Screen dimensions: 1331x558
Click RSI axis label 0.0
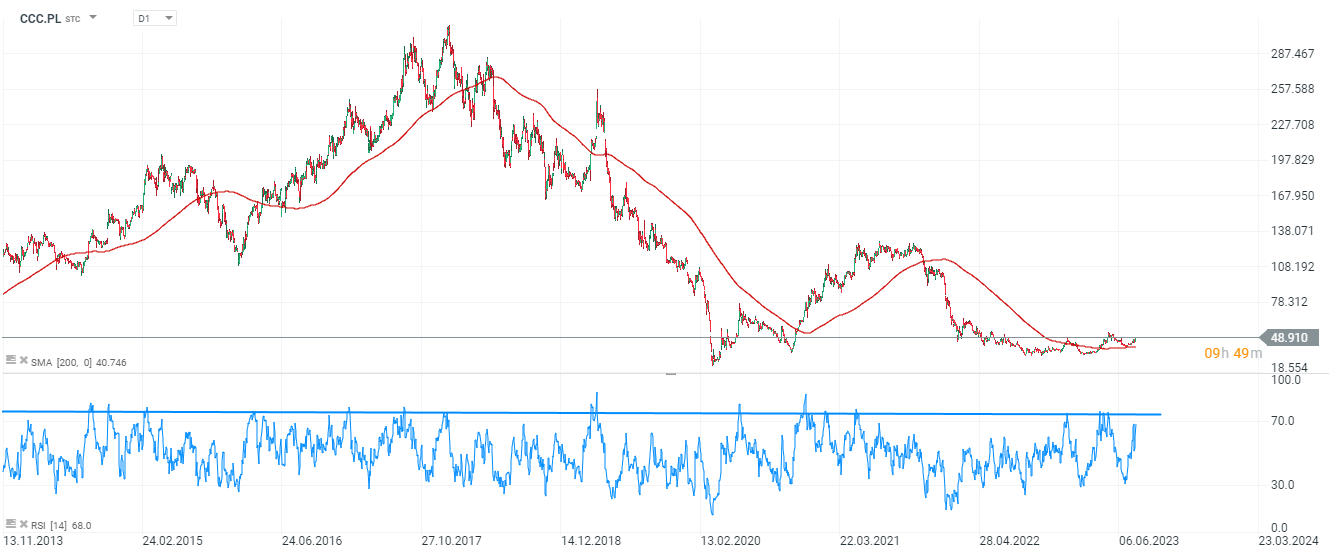pos(1279,528)
